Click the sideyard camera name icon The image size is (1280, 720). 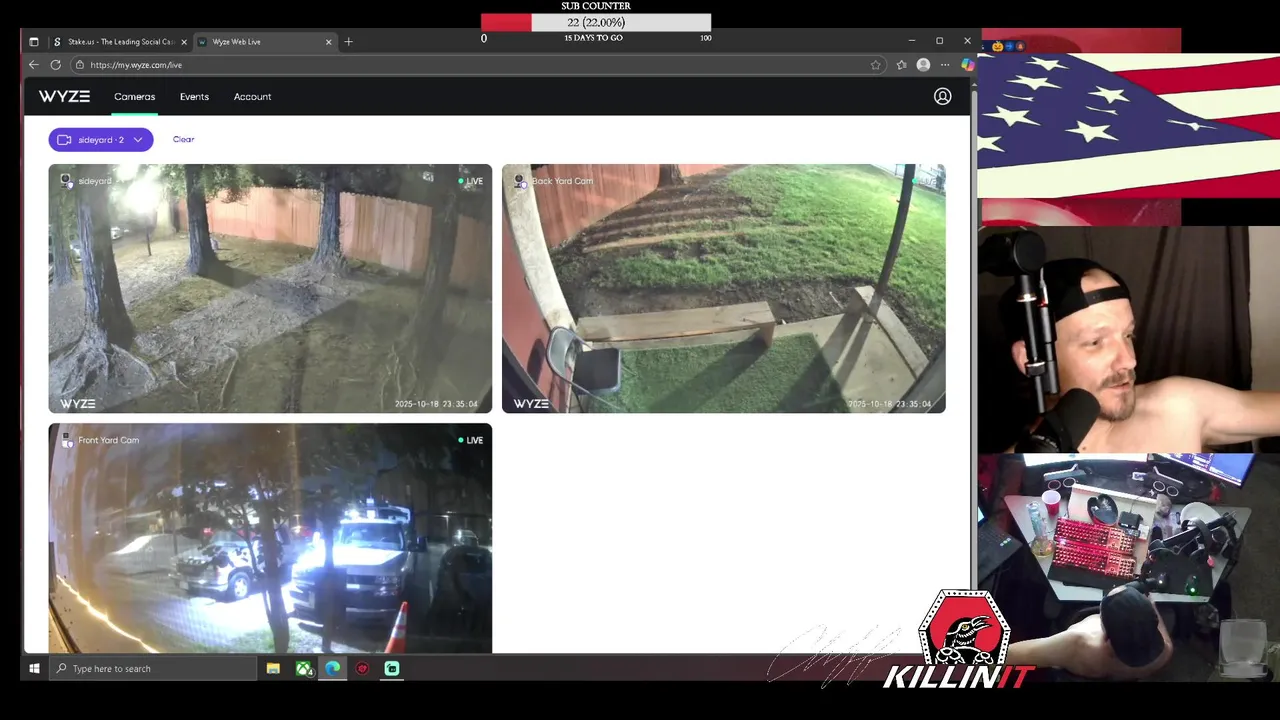click(x=66, y=181)
